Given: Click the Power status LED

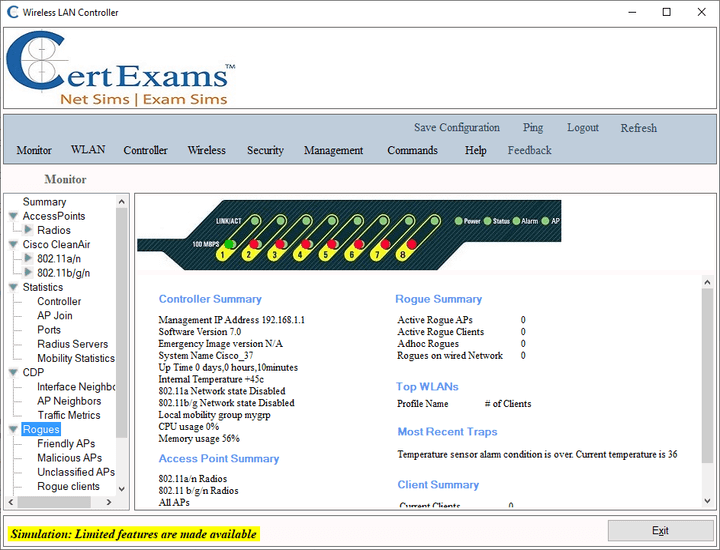Looking at the screenshot, I should tap(458, 221).
